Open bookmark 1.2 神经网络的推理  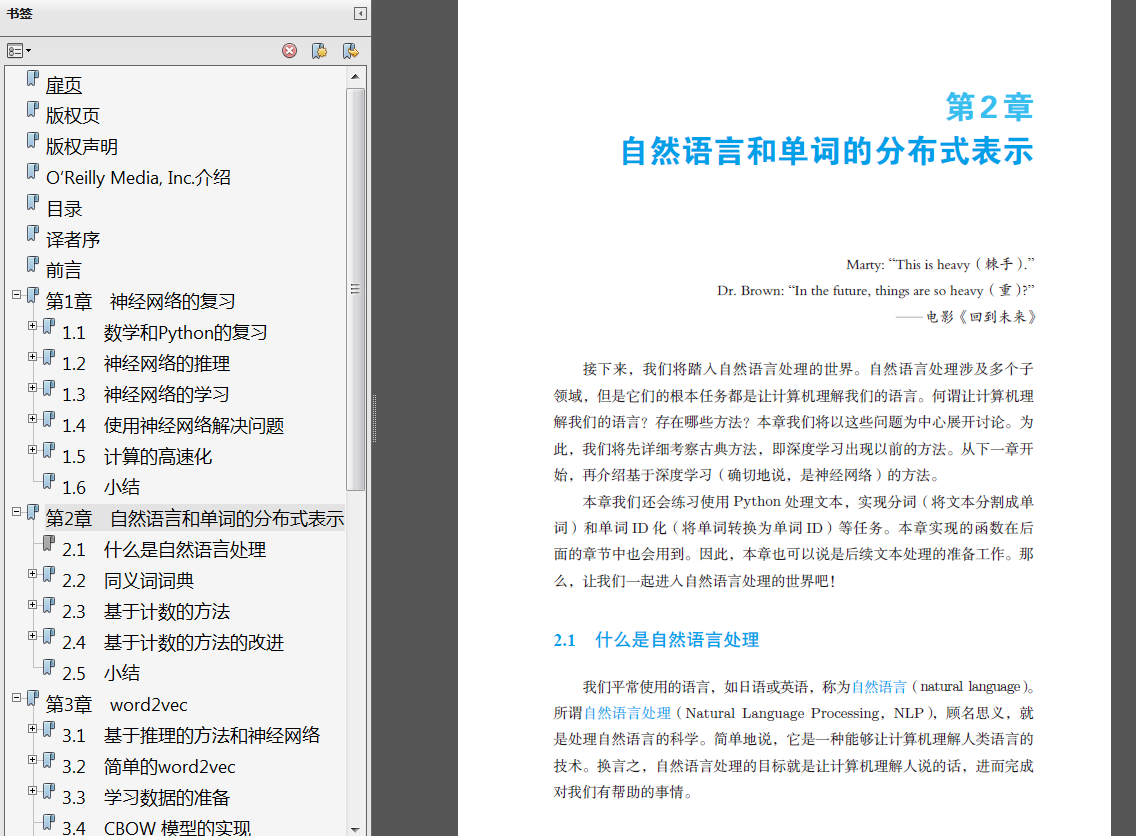[146, 364]
